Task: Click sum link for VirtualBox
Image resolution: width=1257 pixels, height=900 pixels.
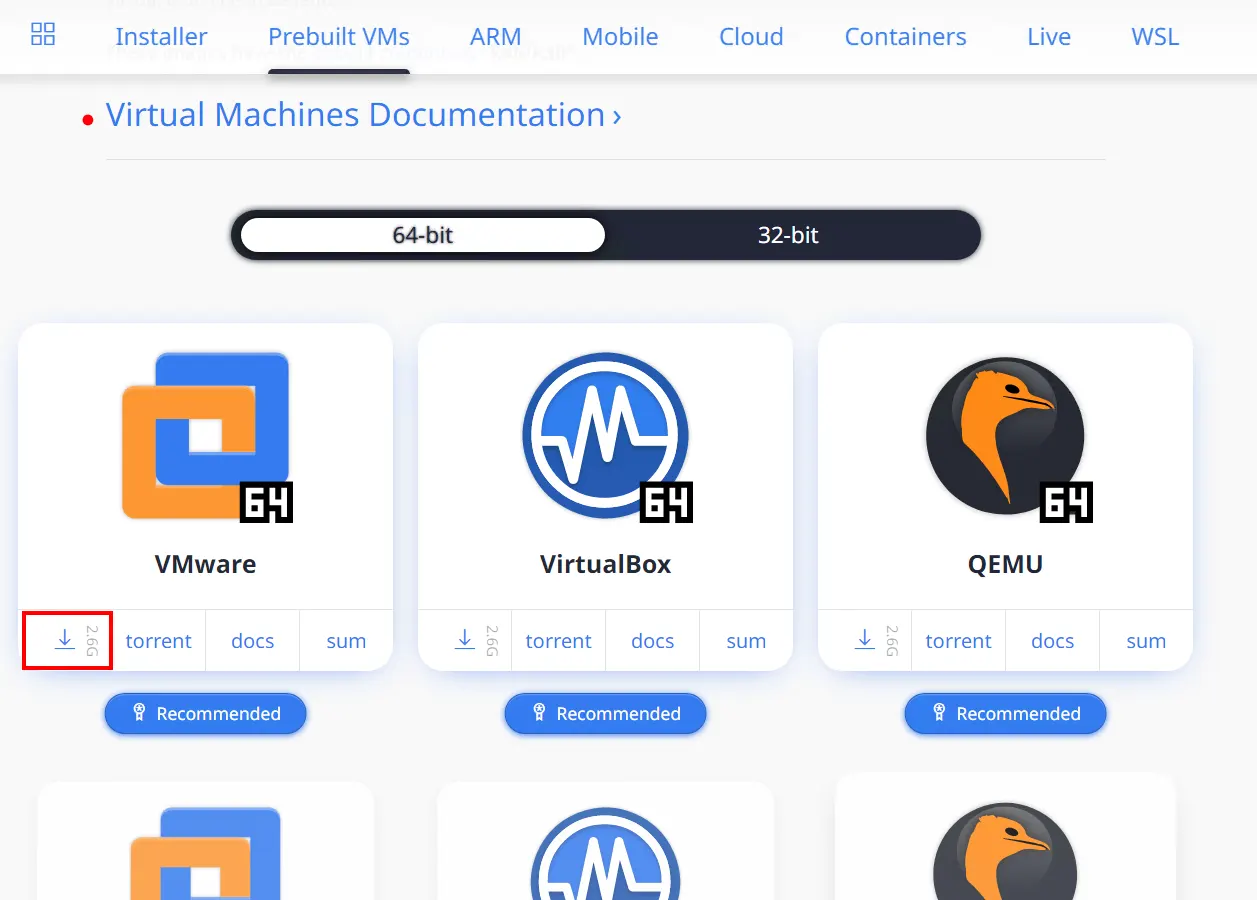Action: click(x=746, y=641)
